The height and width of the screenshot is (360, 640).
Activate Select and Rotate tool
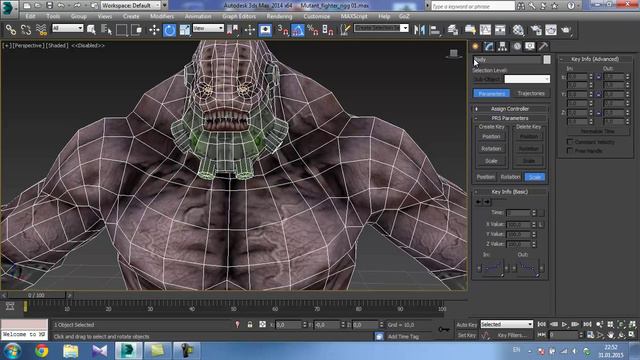[169, 30]
